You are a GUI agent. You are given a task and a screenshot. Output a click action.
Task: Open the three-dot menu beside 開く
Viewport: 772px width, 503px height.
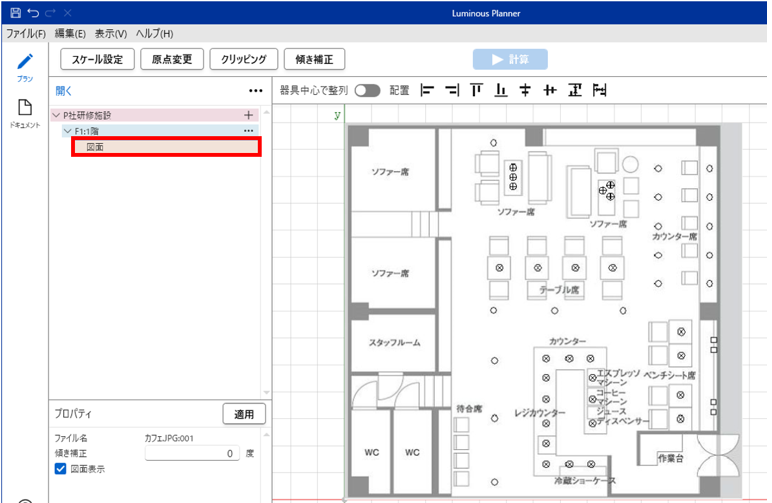[255, 90]
